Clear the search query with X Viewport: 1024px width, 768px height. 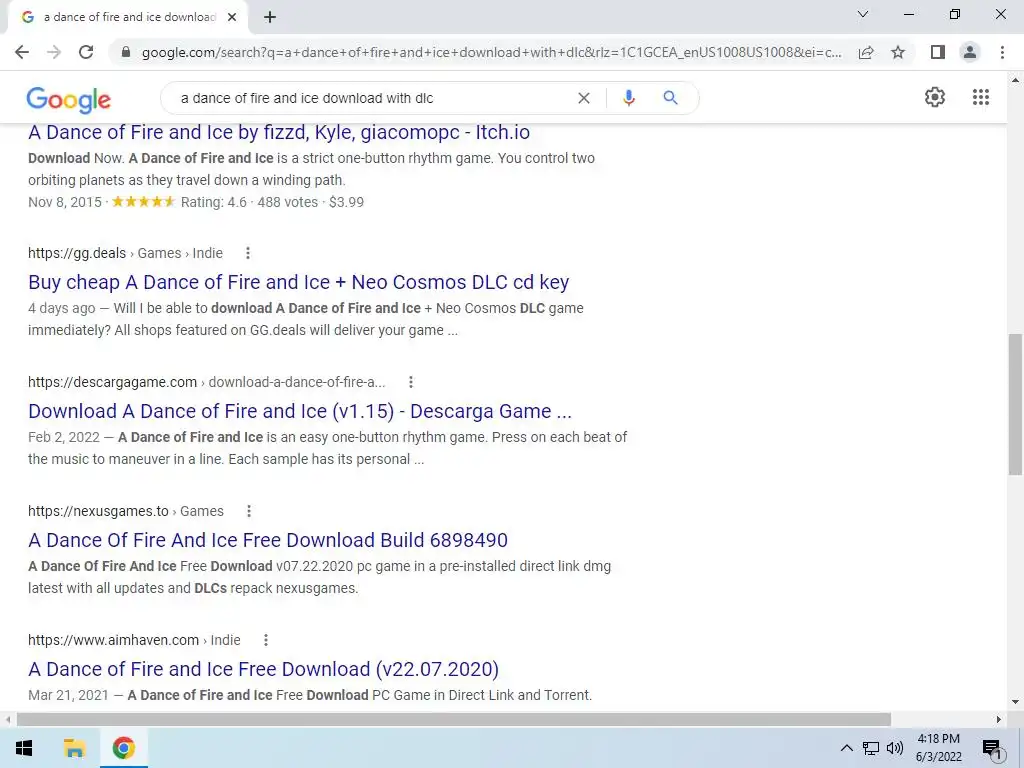(584, 98)
